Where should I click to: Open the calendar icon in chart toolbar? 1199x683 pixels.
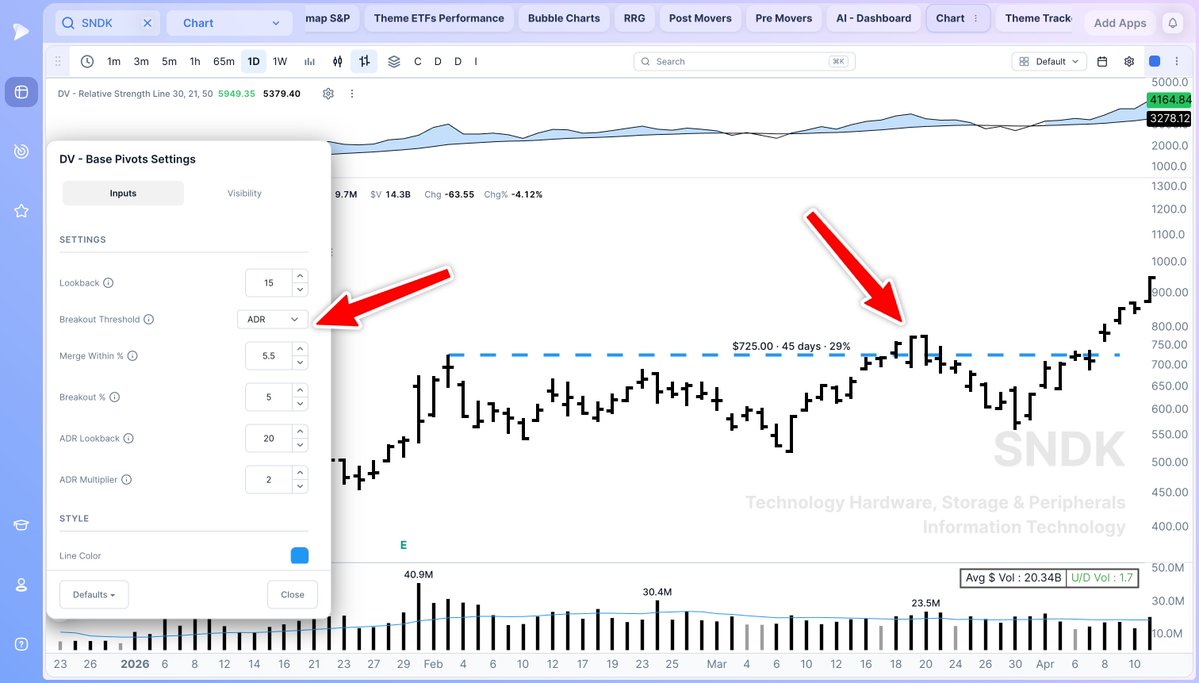[1102, 61]
